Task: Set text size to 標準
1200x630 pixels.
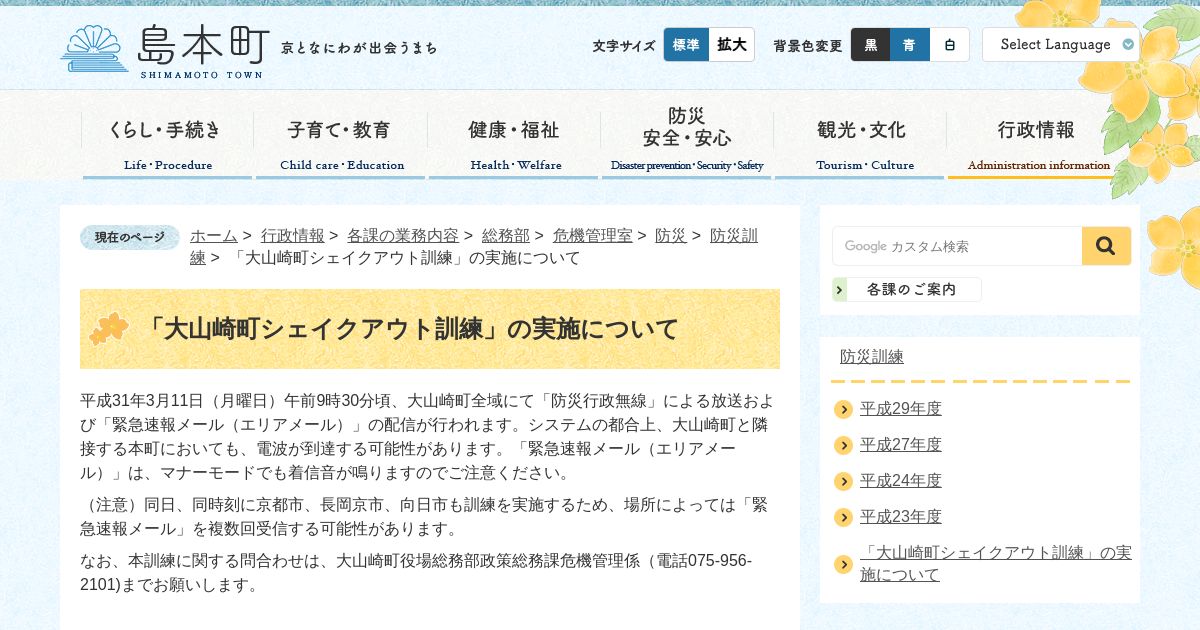Action: tap(686, 45)
